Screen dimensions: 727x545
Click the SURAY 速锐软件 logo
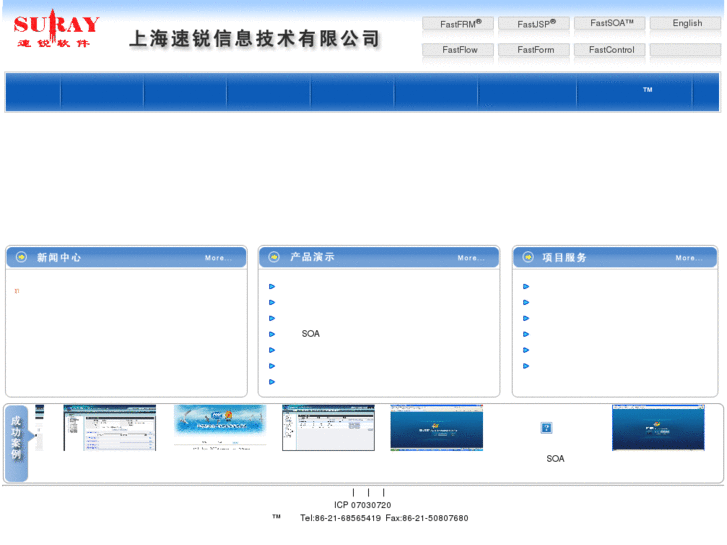(x=56, y=30)
